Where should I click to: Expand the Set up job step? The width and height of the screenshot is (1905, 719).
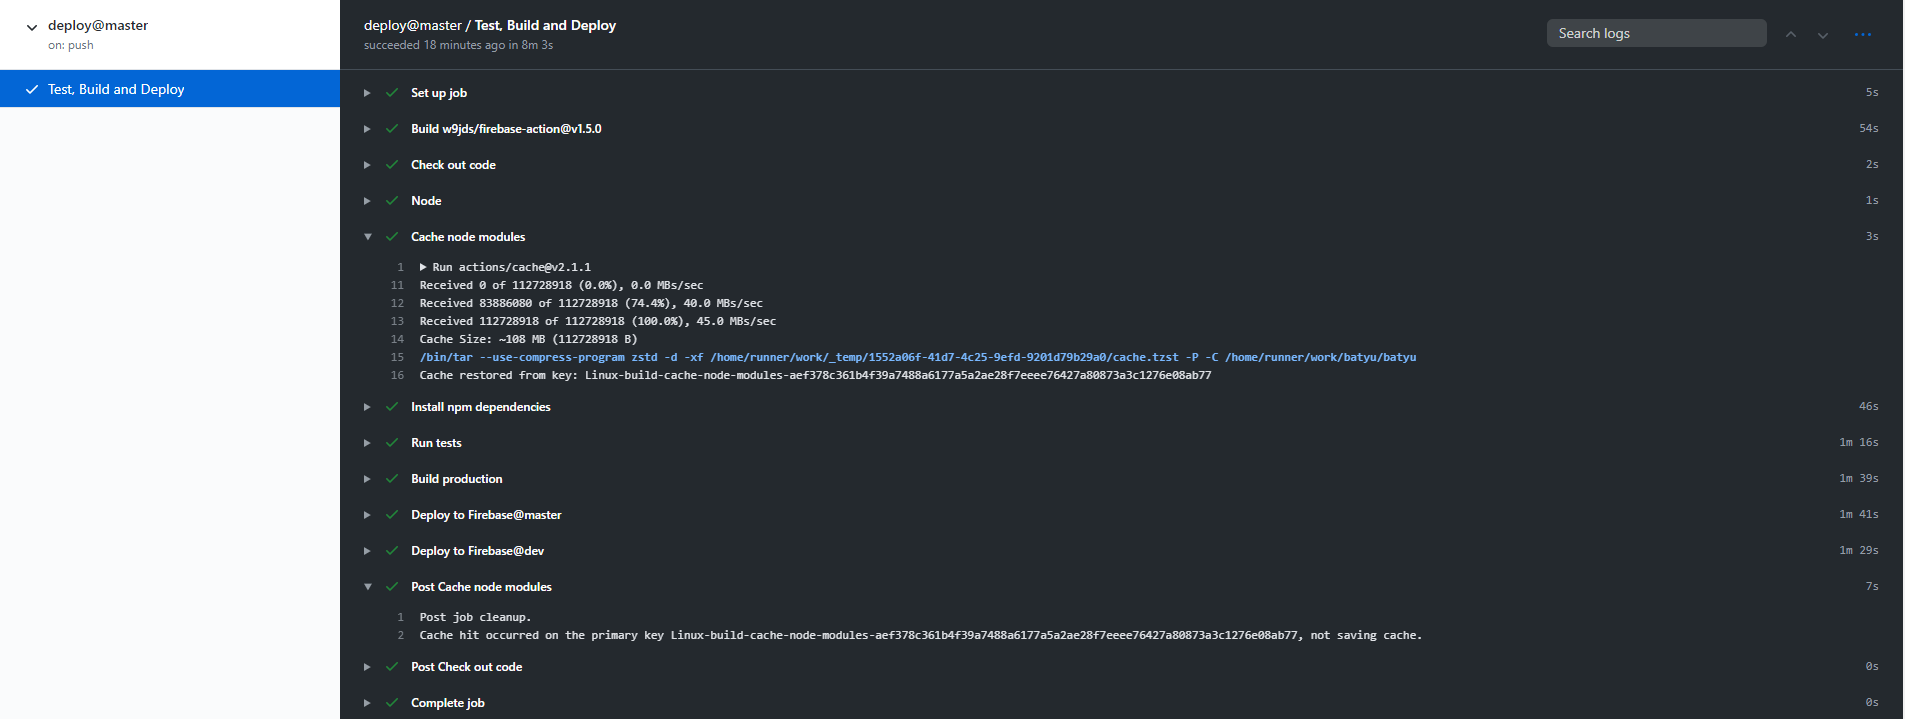[367, 93]
